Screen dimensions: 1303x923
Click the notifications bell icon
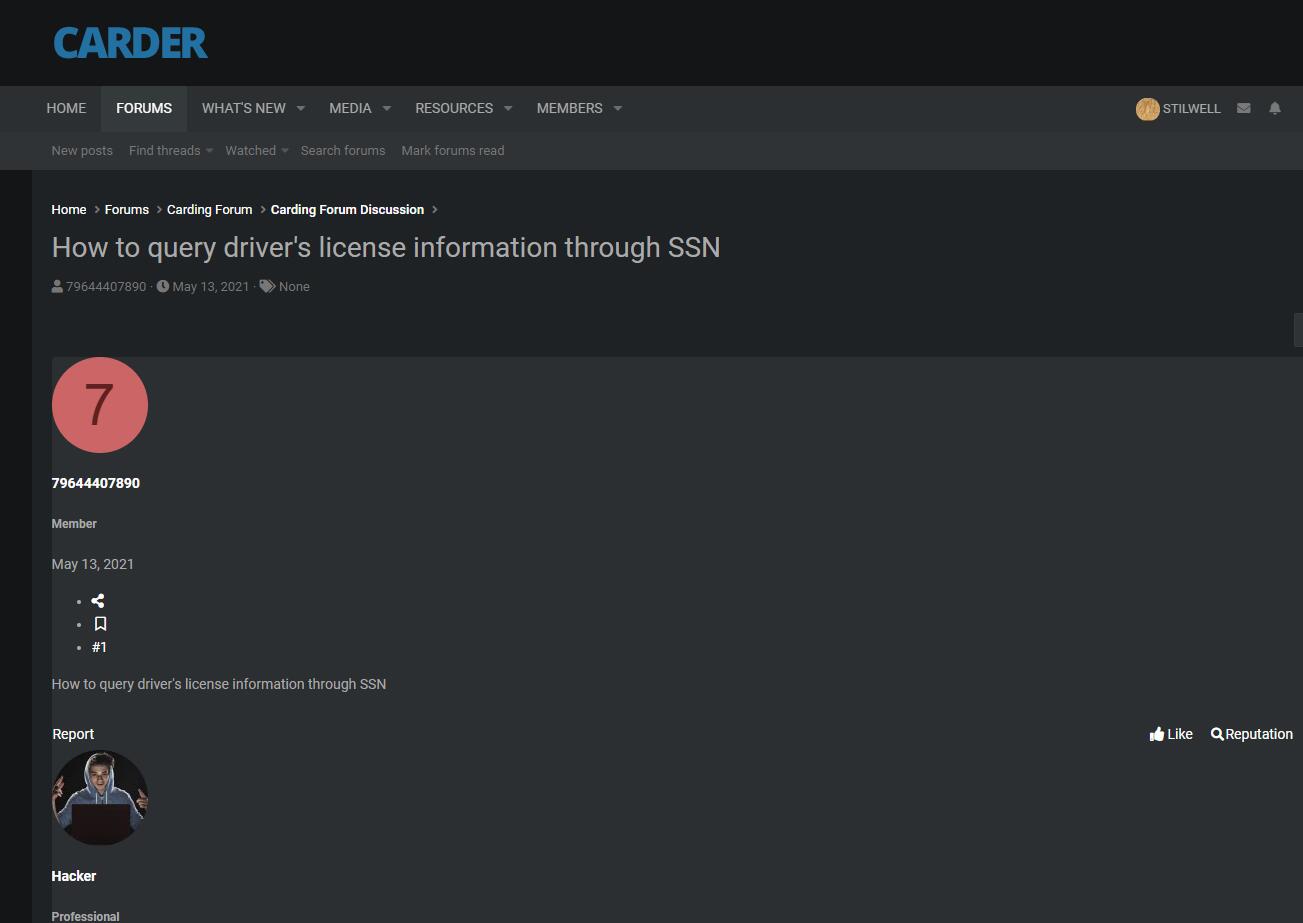click(x=1274, y=108)
